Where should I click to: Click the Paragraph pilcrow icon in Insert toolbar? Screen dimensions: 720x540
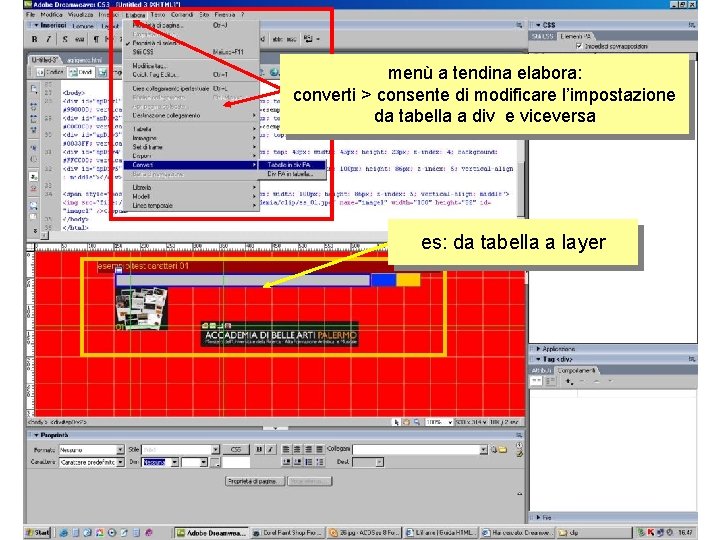pos(96,39)
